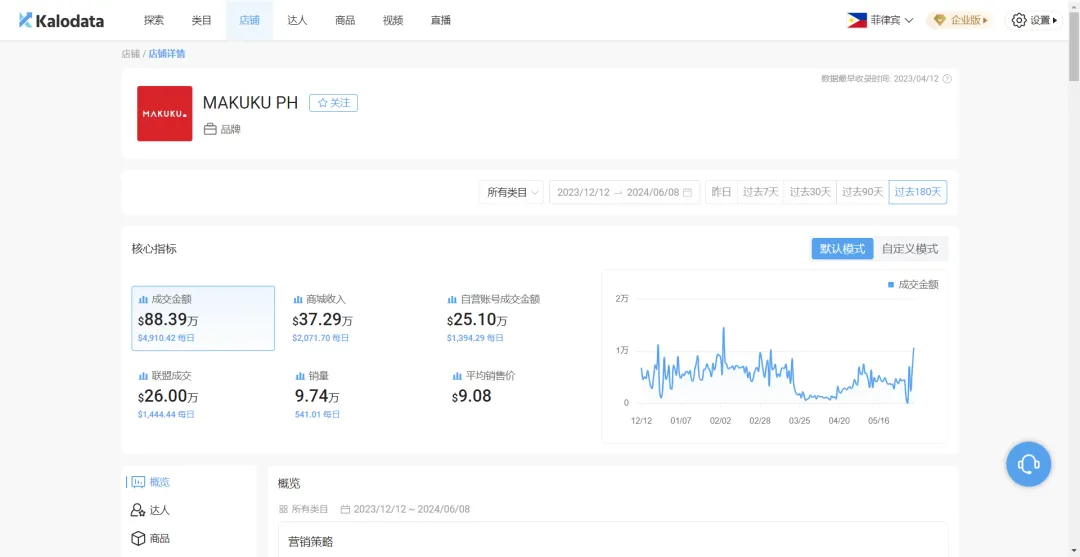Open the 直播 navigation tab
Screen dimensions: 1080x557
[441, 21]
